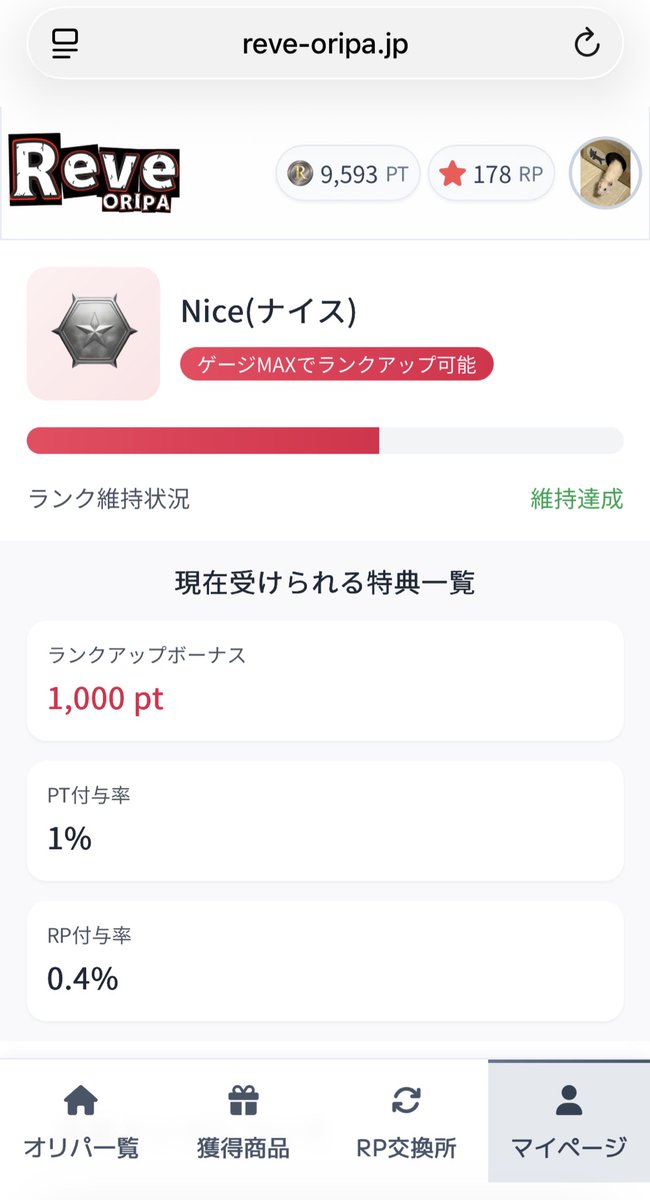650x1200 pixels.
Task: Select the ランクアップボーナス 1,000 pt card
Action: point(325,681)
